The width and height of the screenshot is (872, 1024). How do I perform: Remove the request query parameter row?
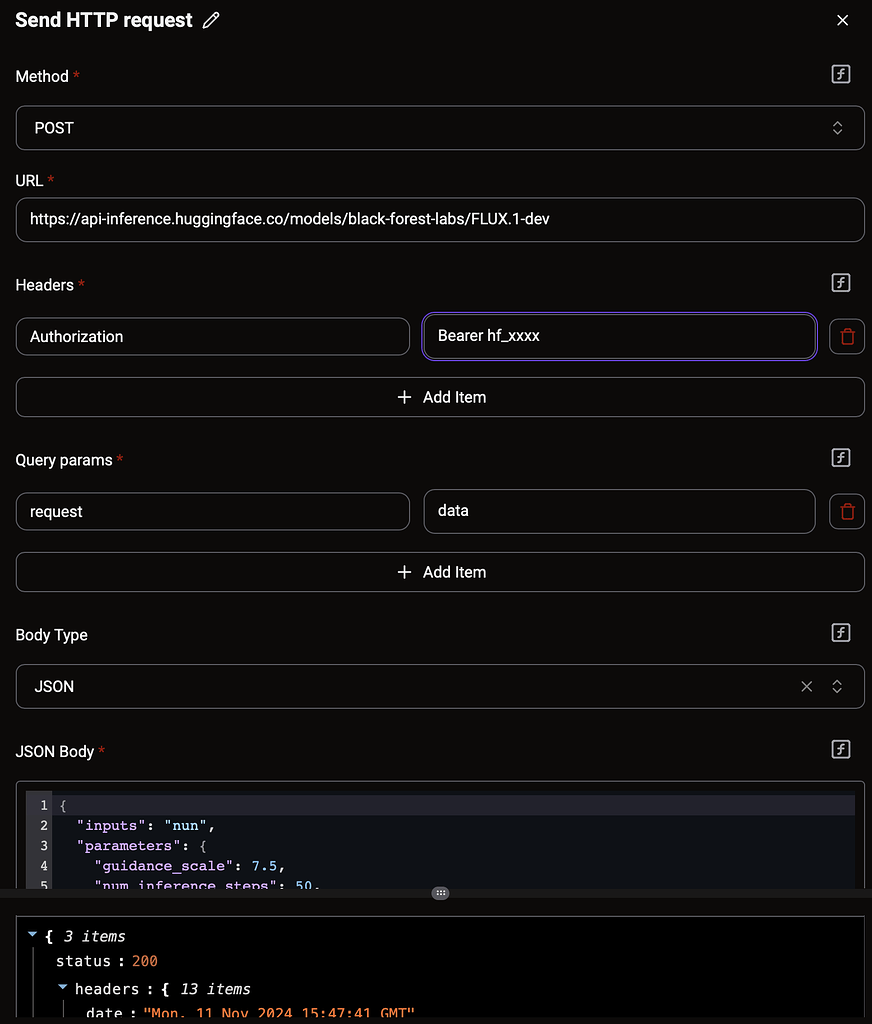click(846, 511)
